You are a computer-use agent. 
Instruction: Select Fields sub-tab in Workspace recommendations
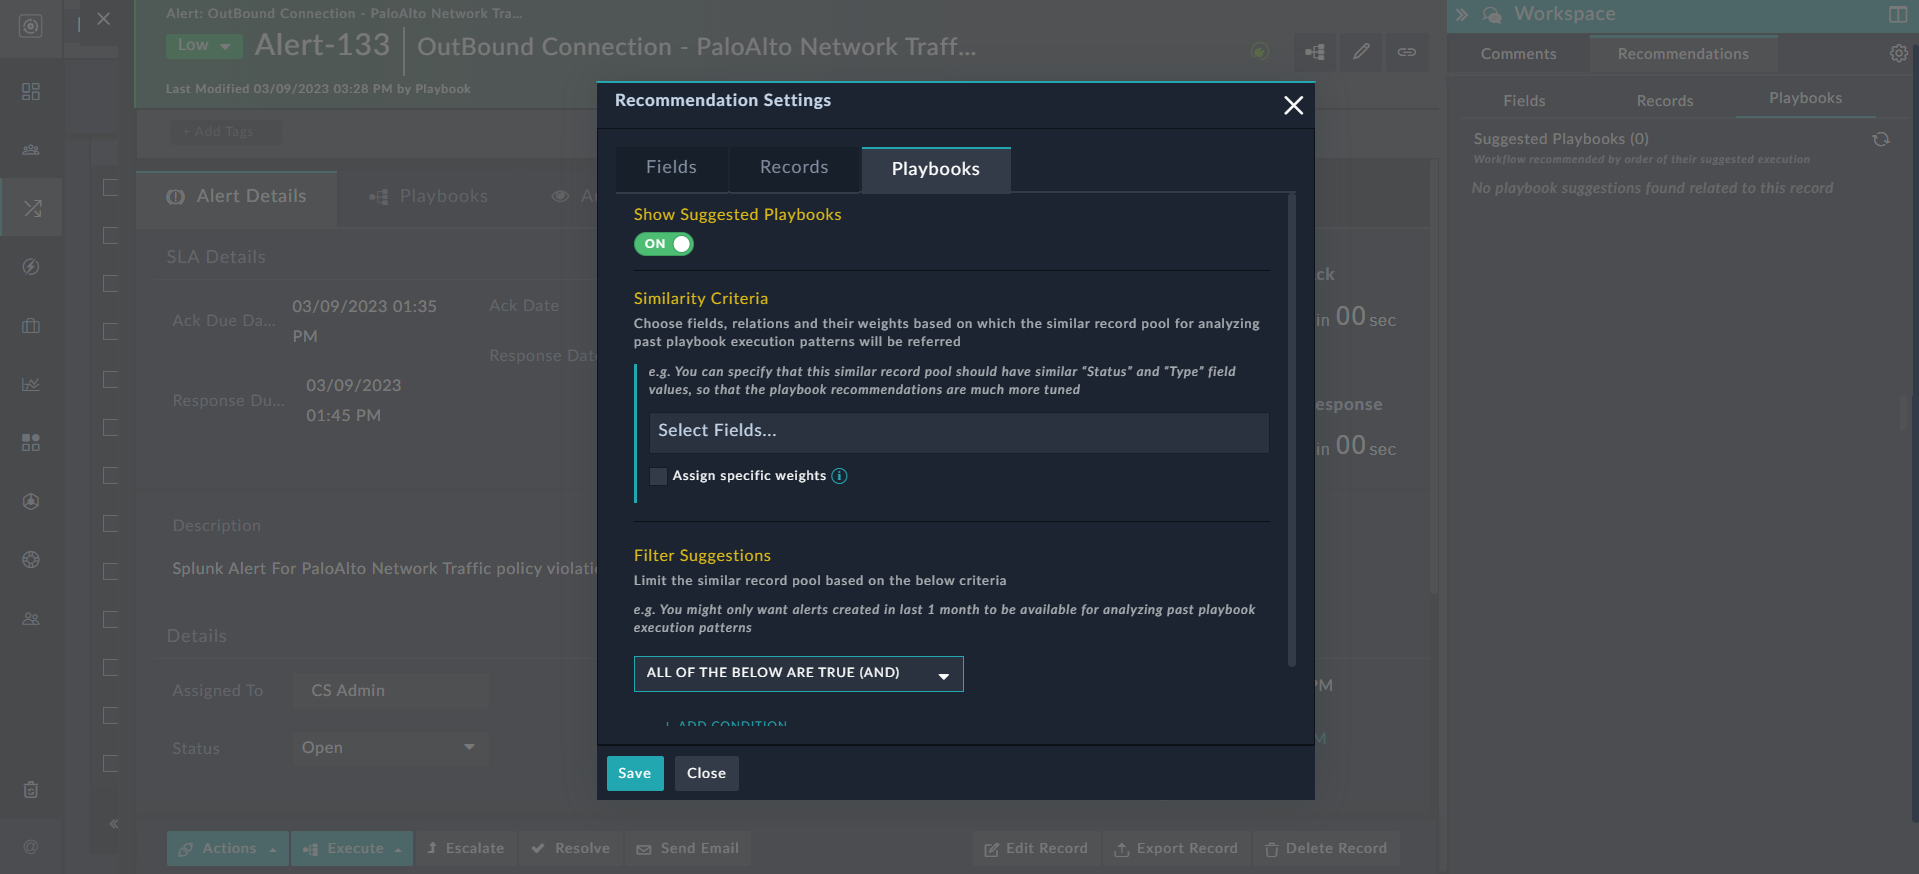pyautogui.click(x=1524, y=101)
